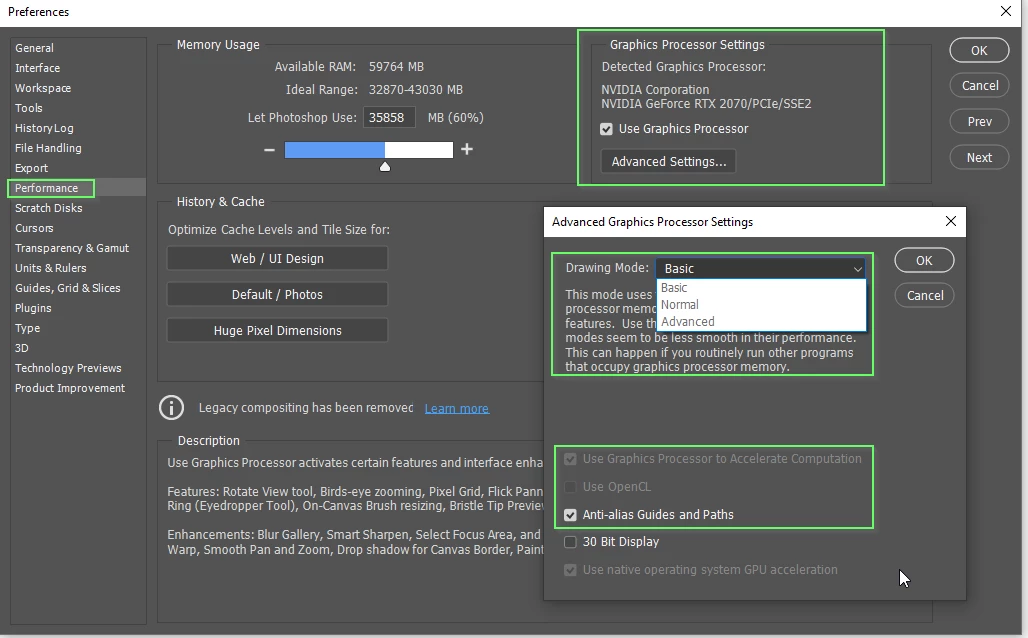Toggle Use Graphics Processor checkbox
The width and height of the screenshot is (1028, 638).
tap(606, 129)
